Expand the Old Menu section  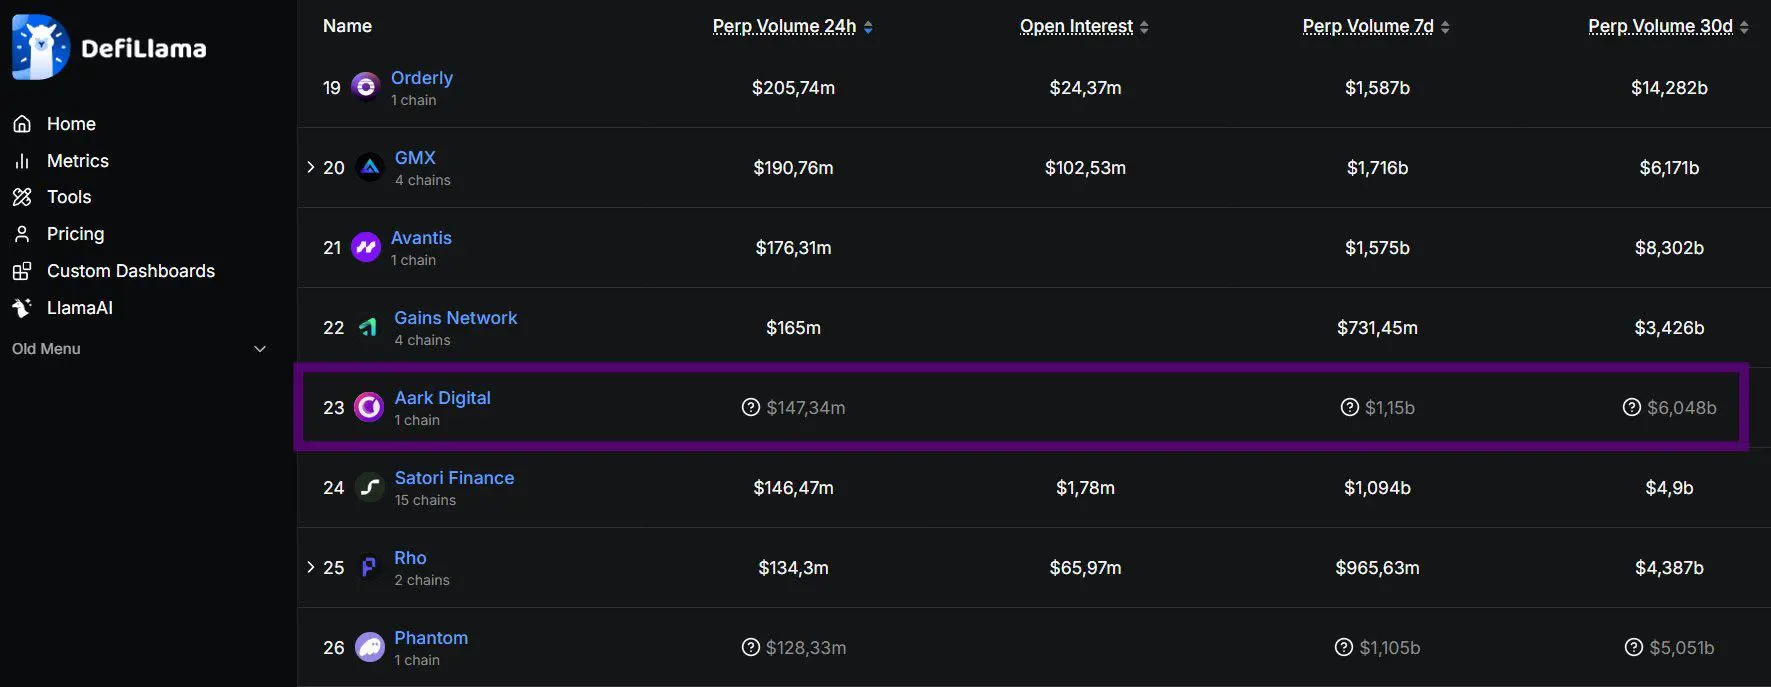point(260,349)
